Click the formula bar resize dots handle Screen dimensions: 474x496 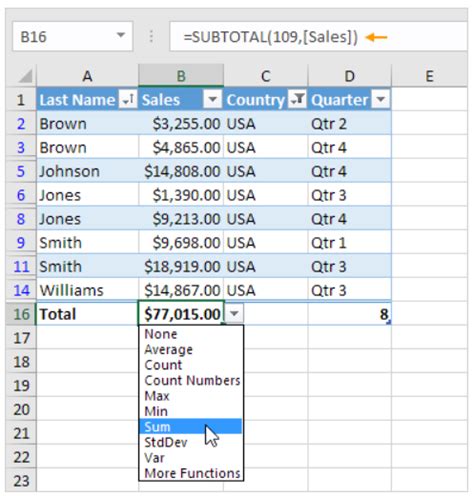(151, 36)
